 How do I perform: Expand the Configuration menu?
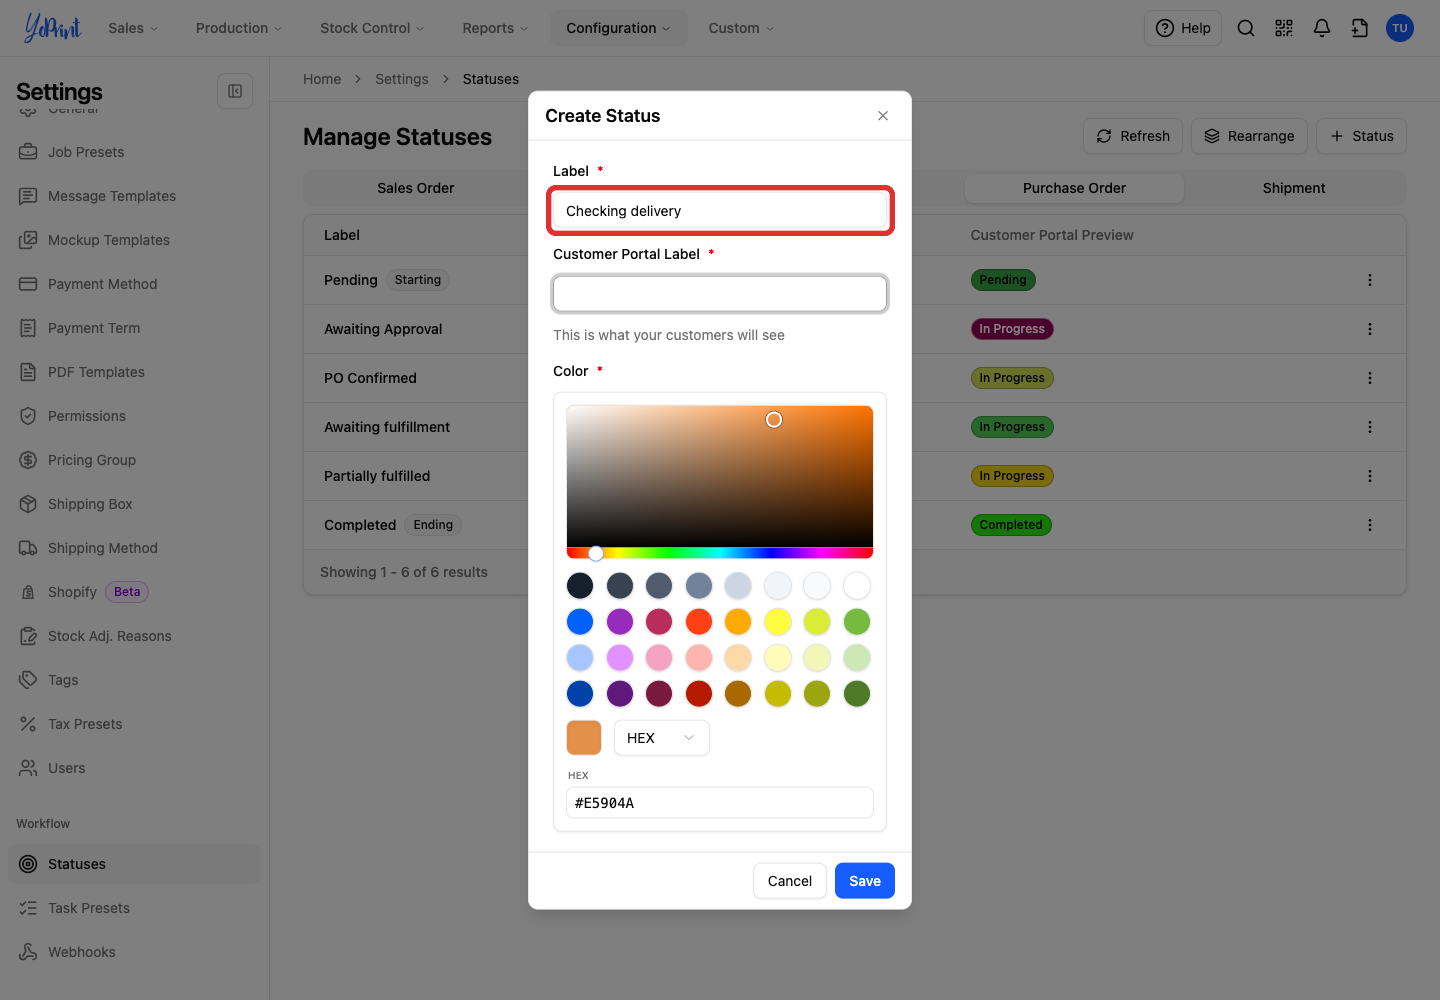pyautogui.click(x=618, y=28)
